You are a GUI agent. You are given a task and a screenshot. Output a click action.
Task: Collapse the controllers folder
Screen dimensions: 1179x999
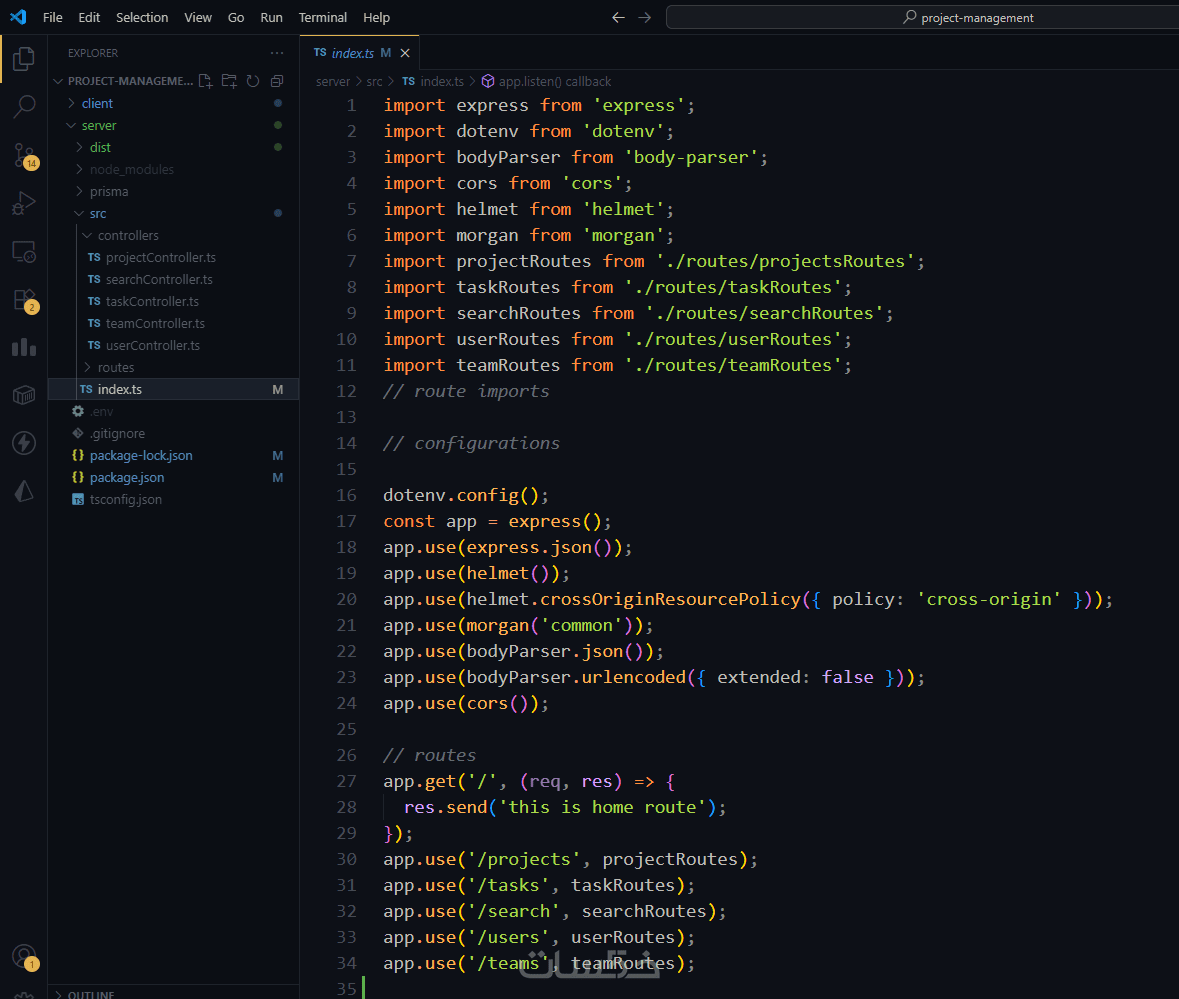128,235
